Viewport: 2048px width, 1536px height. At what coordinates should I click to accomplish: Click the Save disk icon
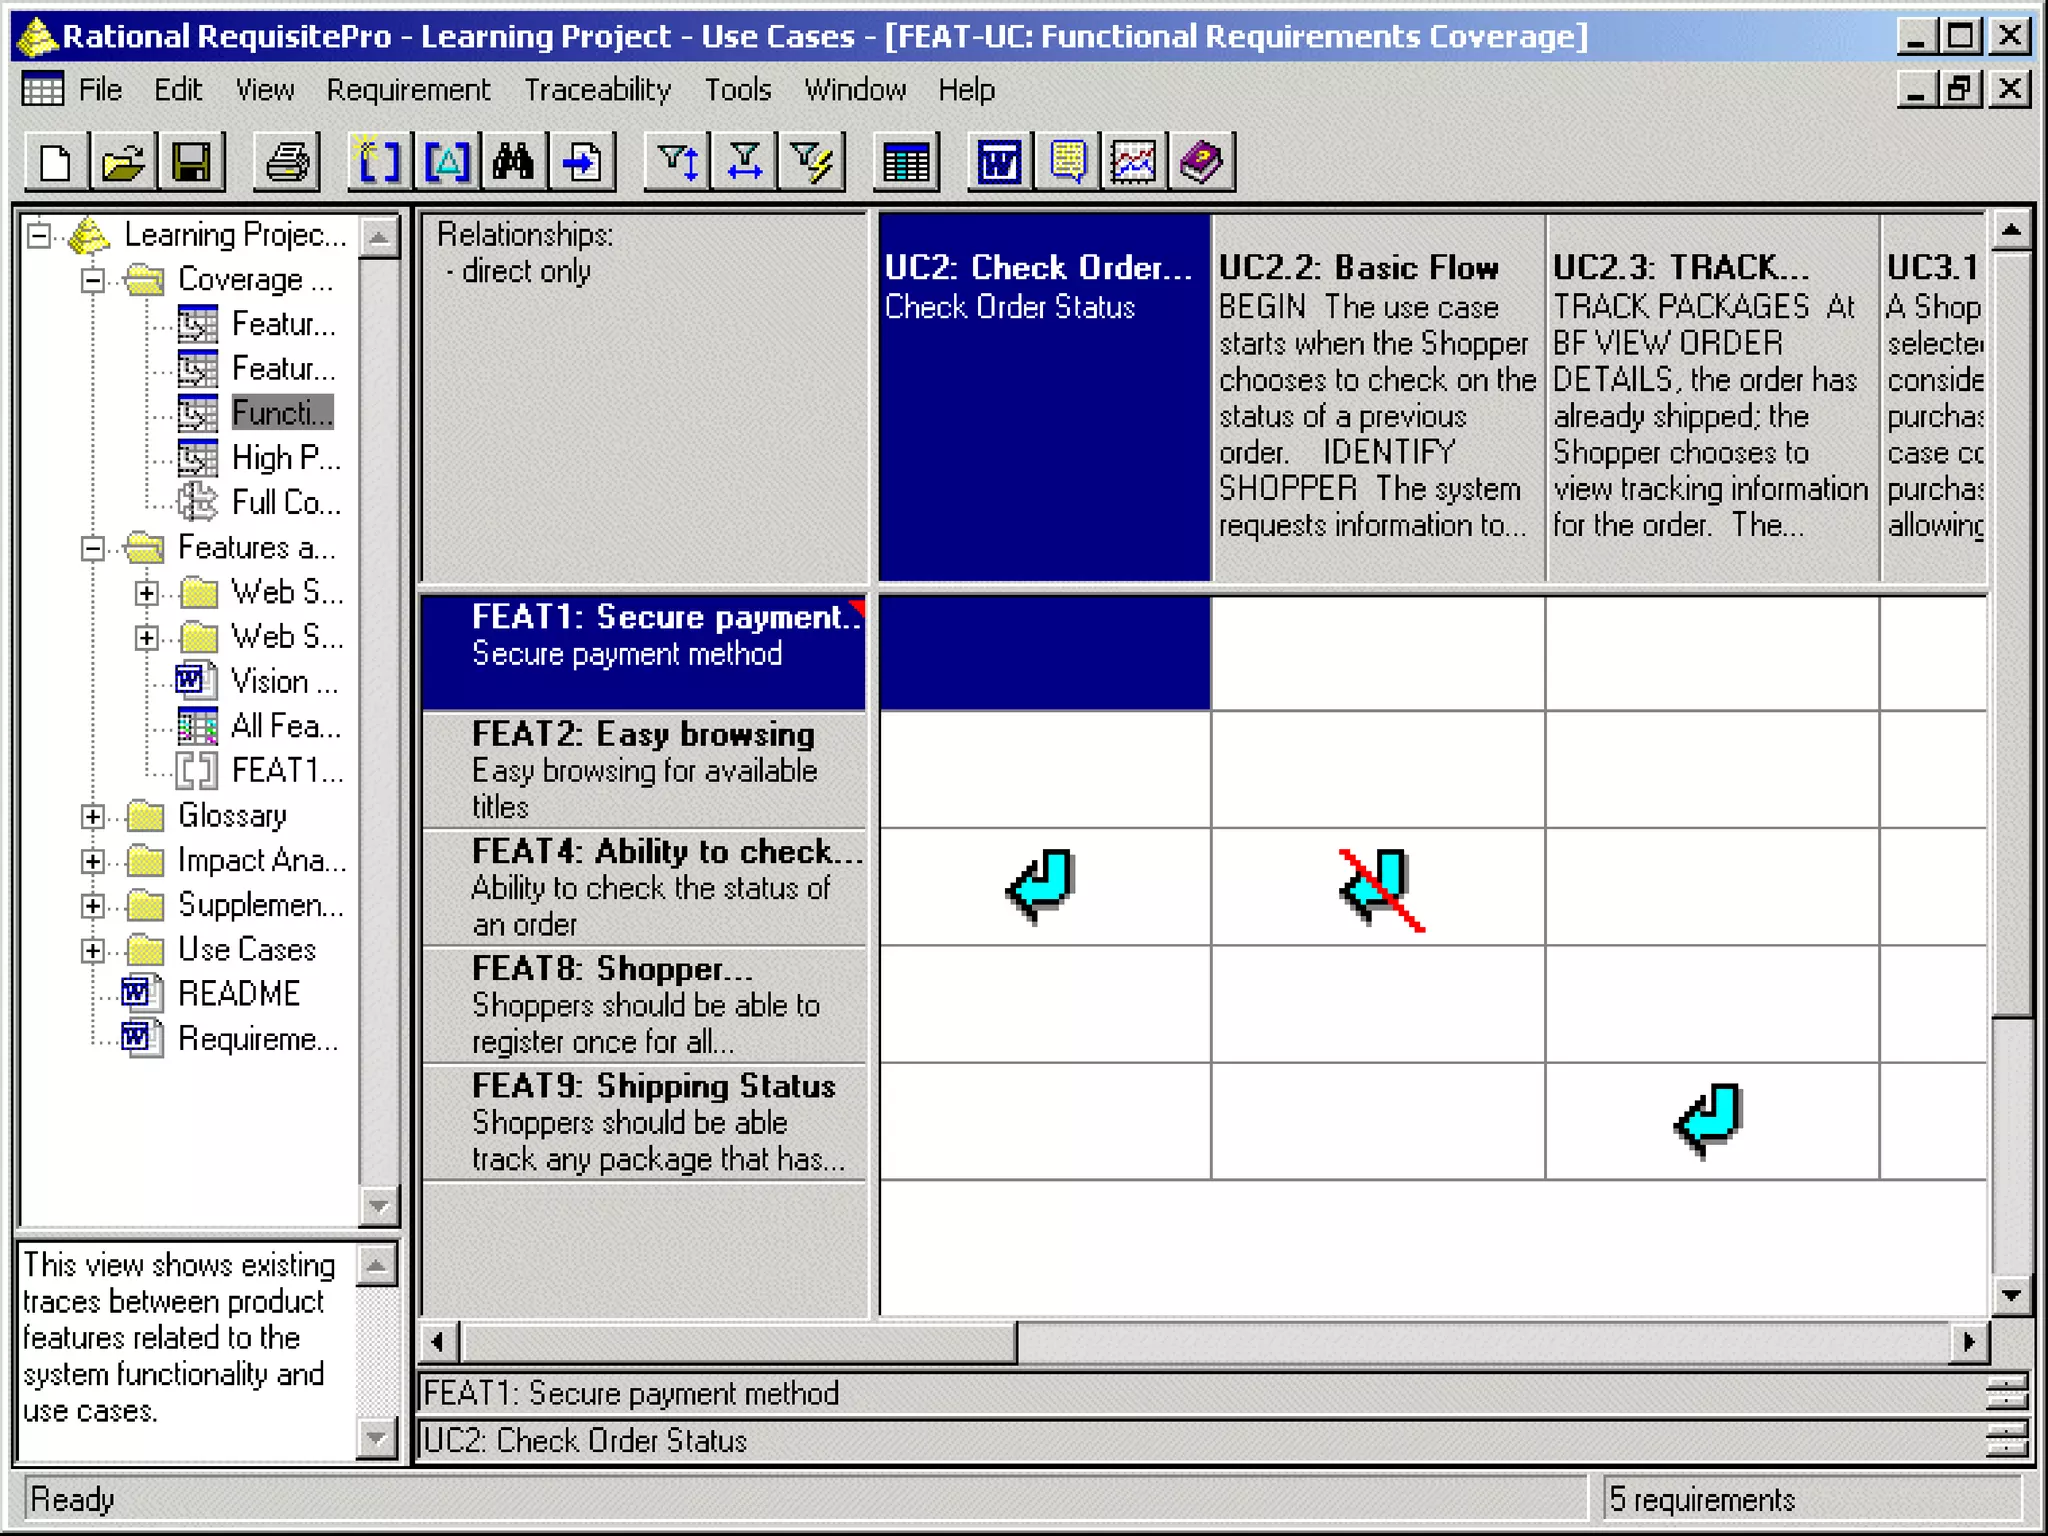tap(190, 162)
